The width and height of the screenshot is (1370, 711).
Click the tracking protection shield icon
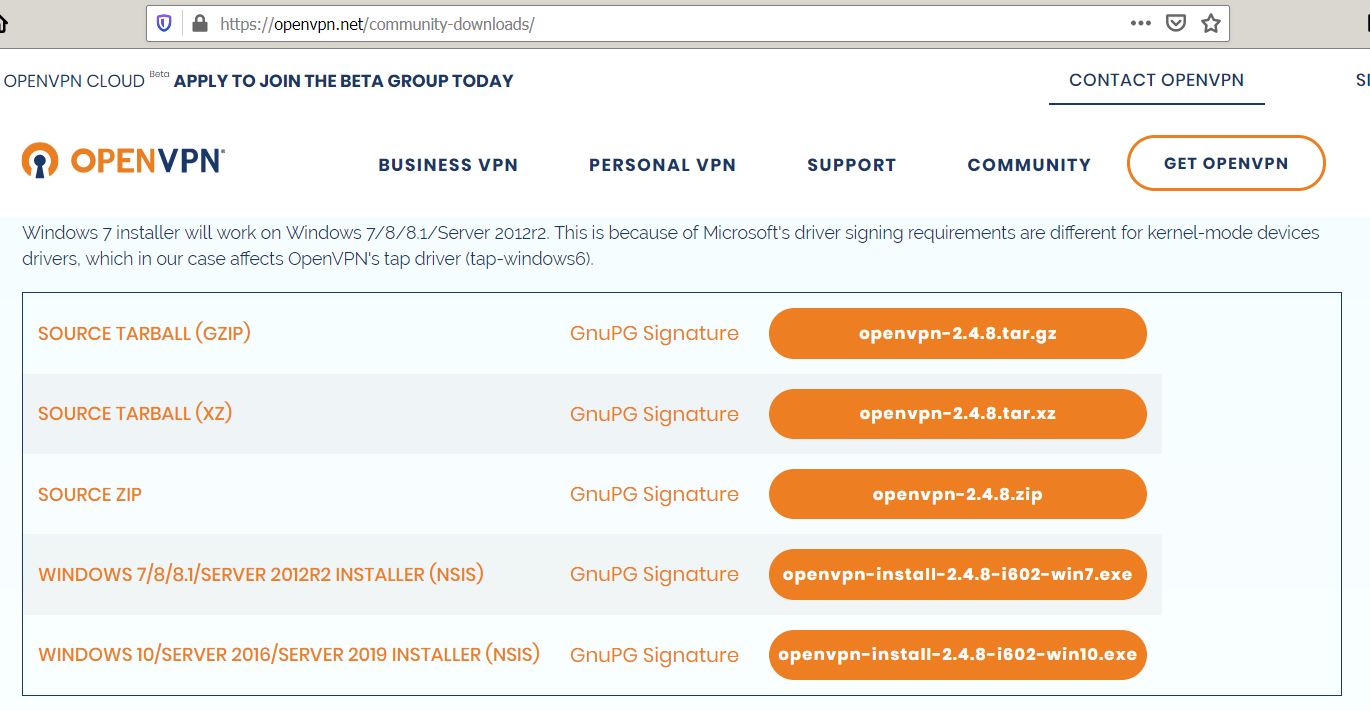tap(165, 24)
